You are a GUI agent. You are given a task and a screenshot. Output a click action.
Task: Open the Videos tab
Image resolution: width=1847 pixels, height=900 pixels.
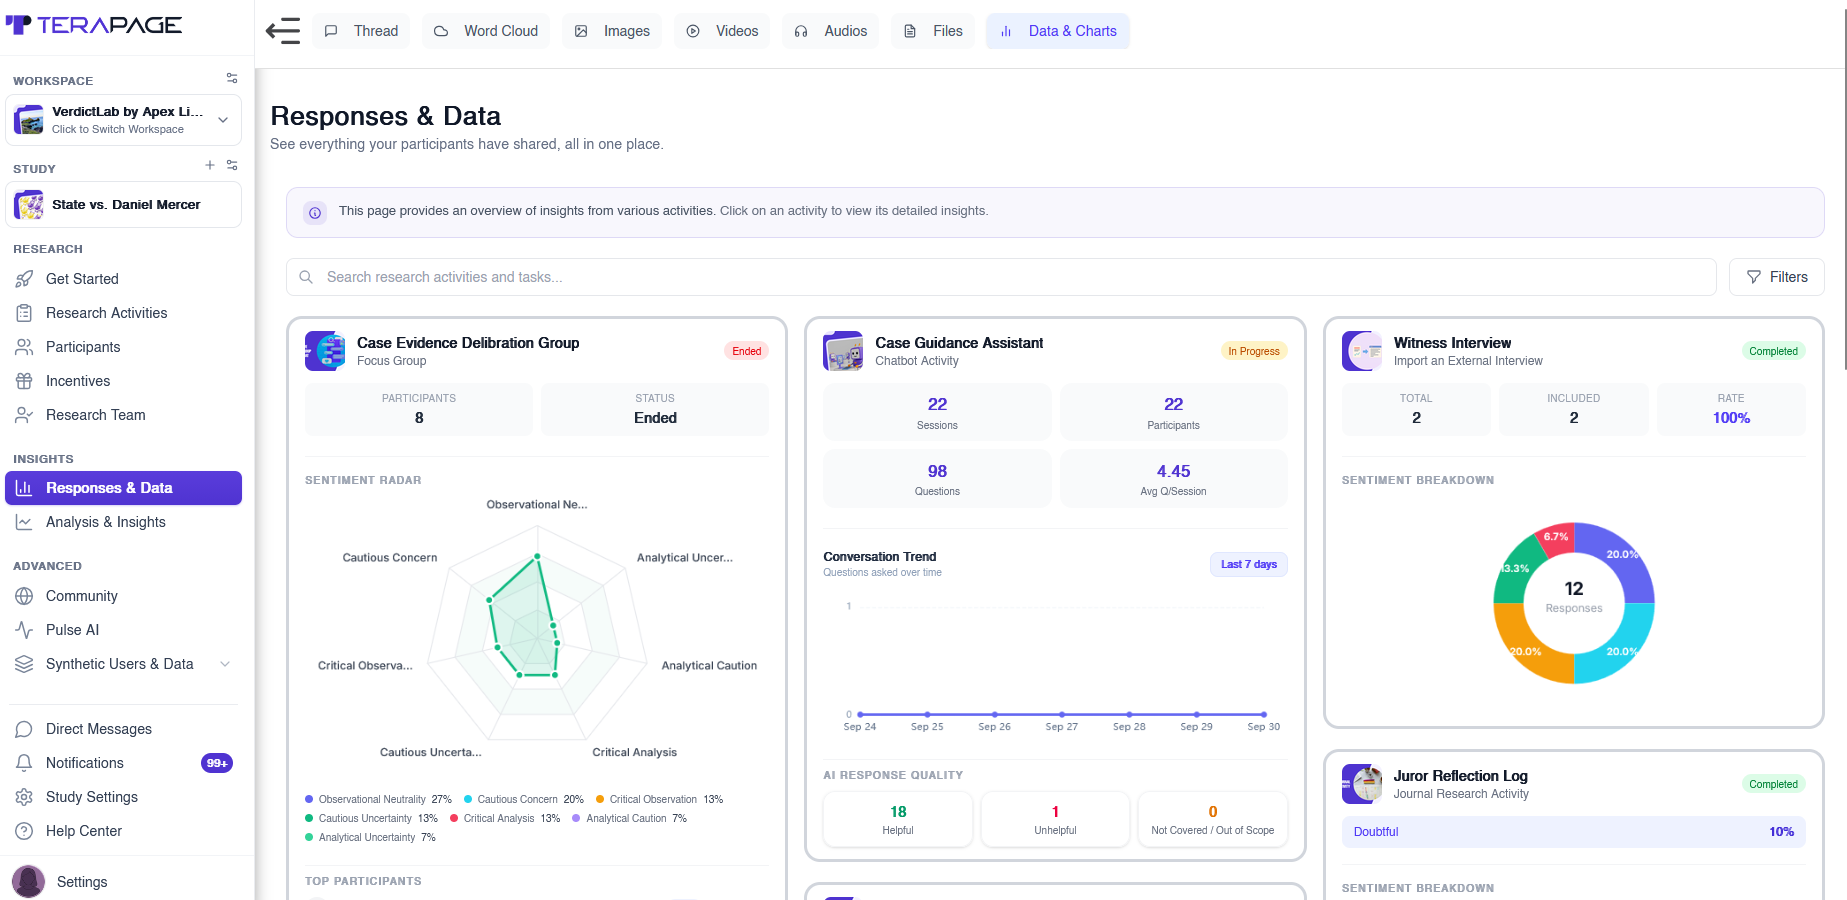coord(722,31)
